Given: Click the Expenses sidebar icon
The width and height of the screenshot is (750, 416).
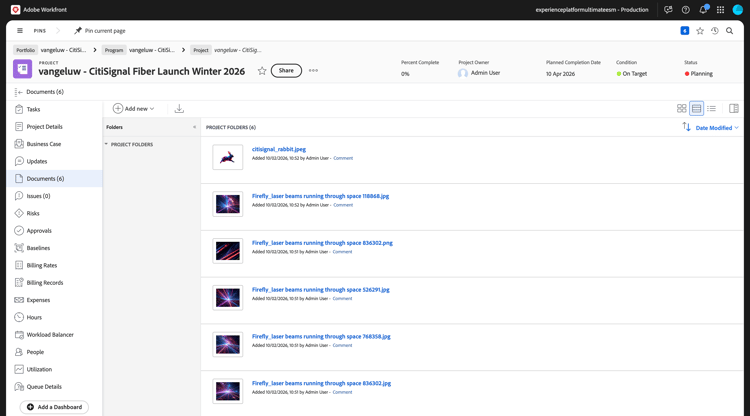Looking at the screenshot, I should pyautogui.click(x=19, y=300).
